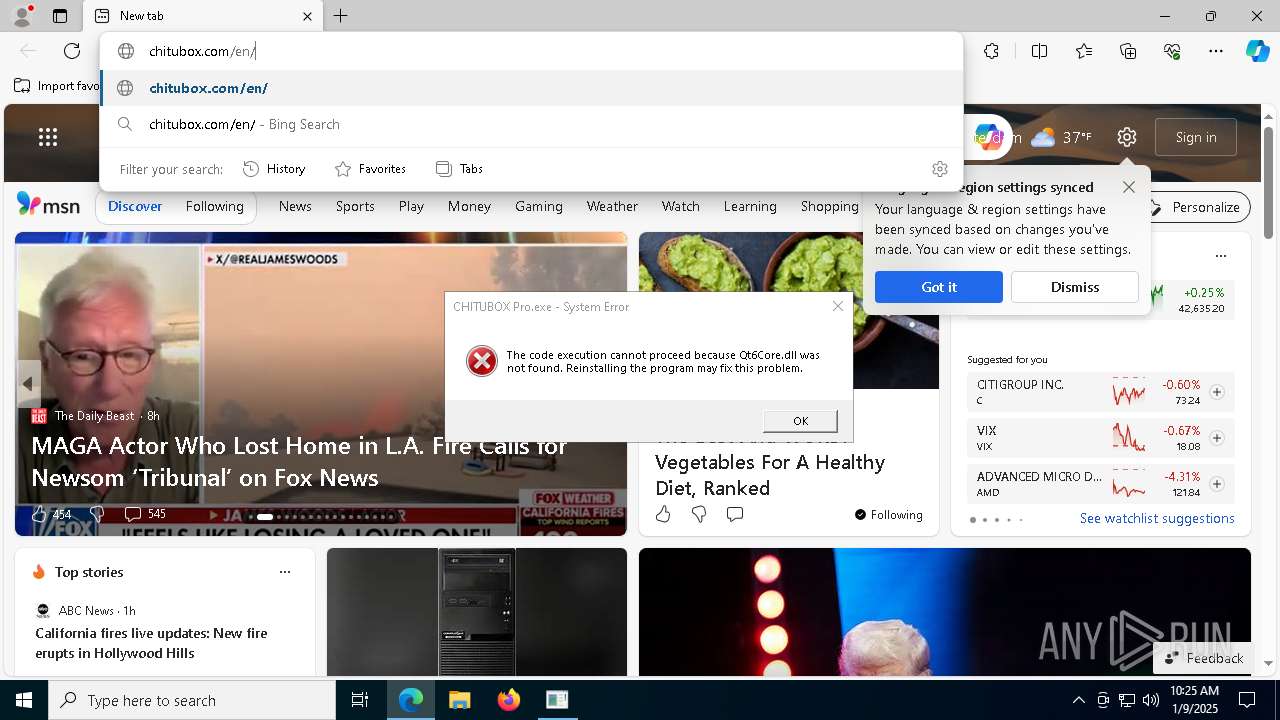Open California fires live updates story
Screen dimensions: 1280x720
[151, 643]
